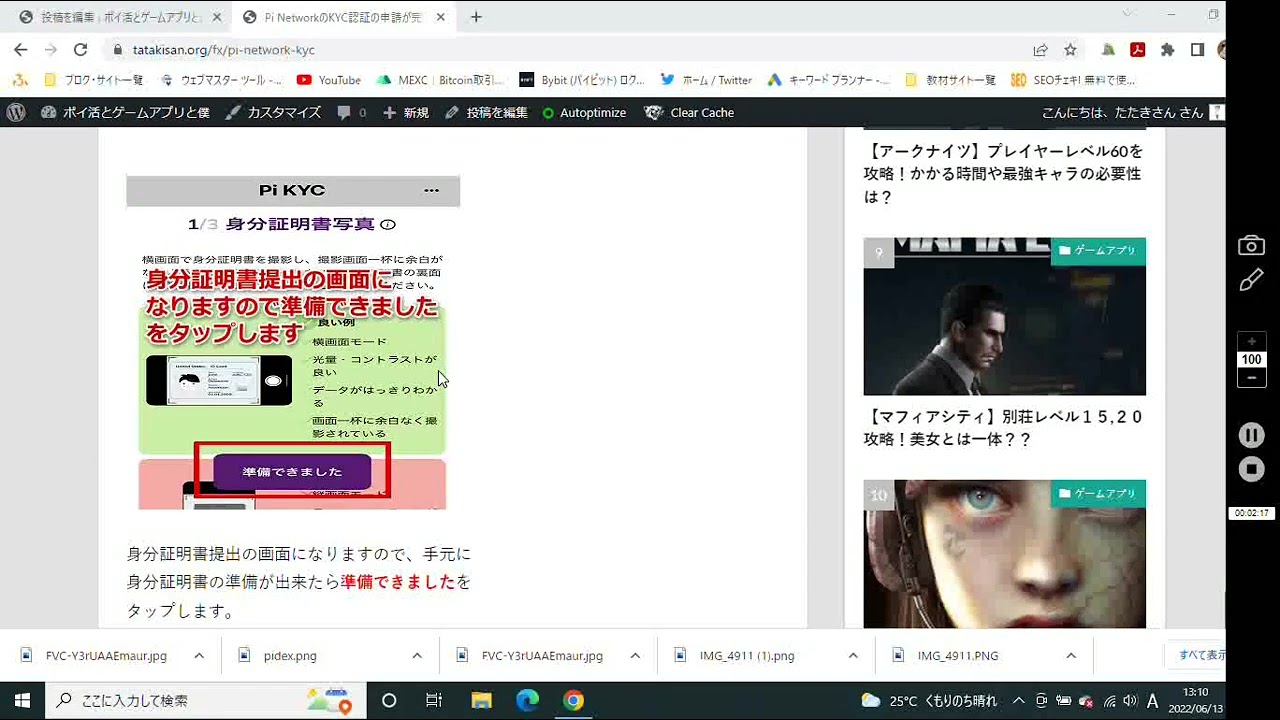Screen dimensions: 1280x720
Task: Increase recorder zoom with plus button
Action: [x=1251, y=342]
